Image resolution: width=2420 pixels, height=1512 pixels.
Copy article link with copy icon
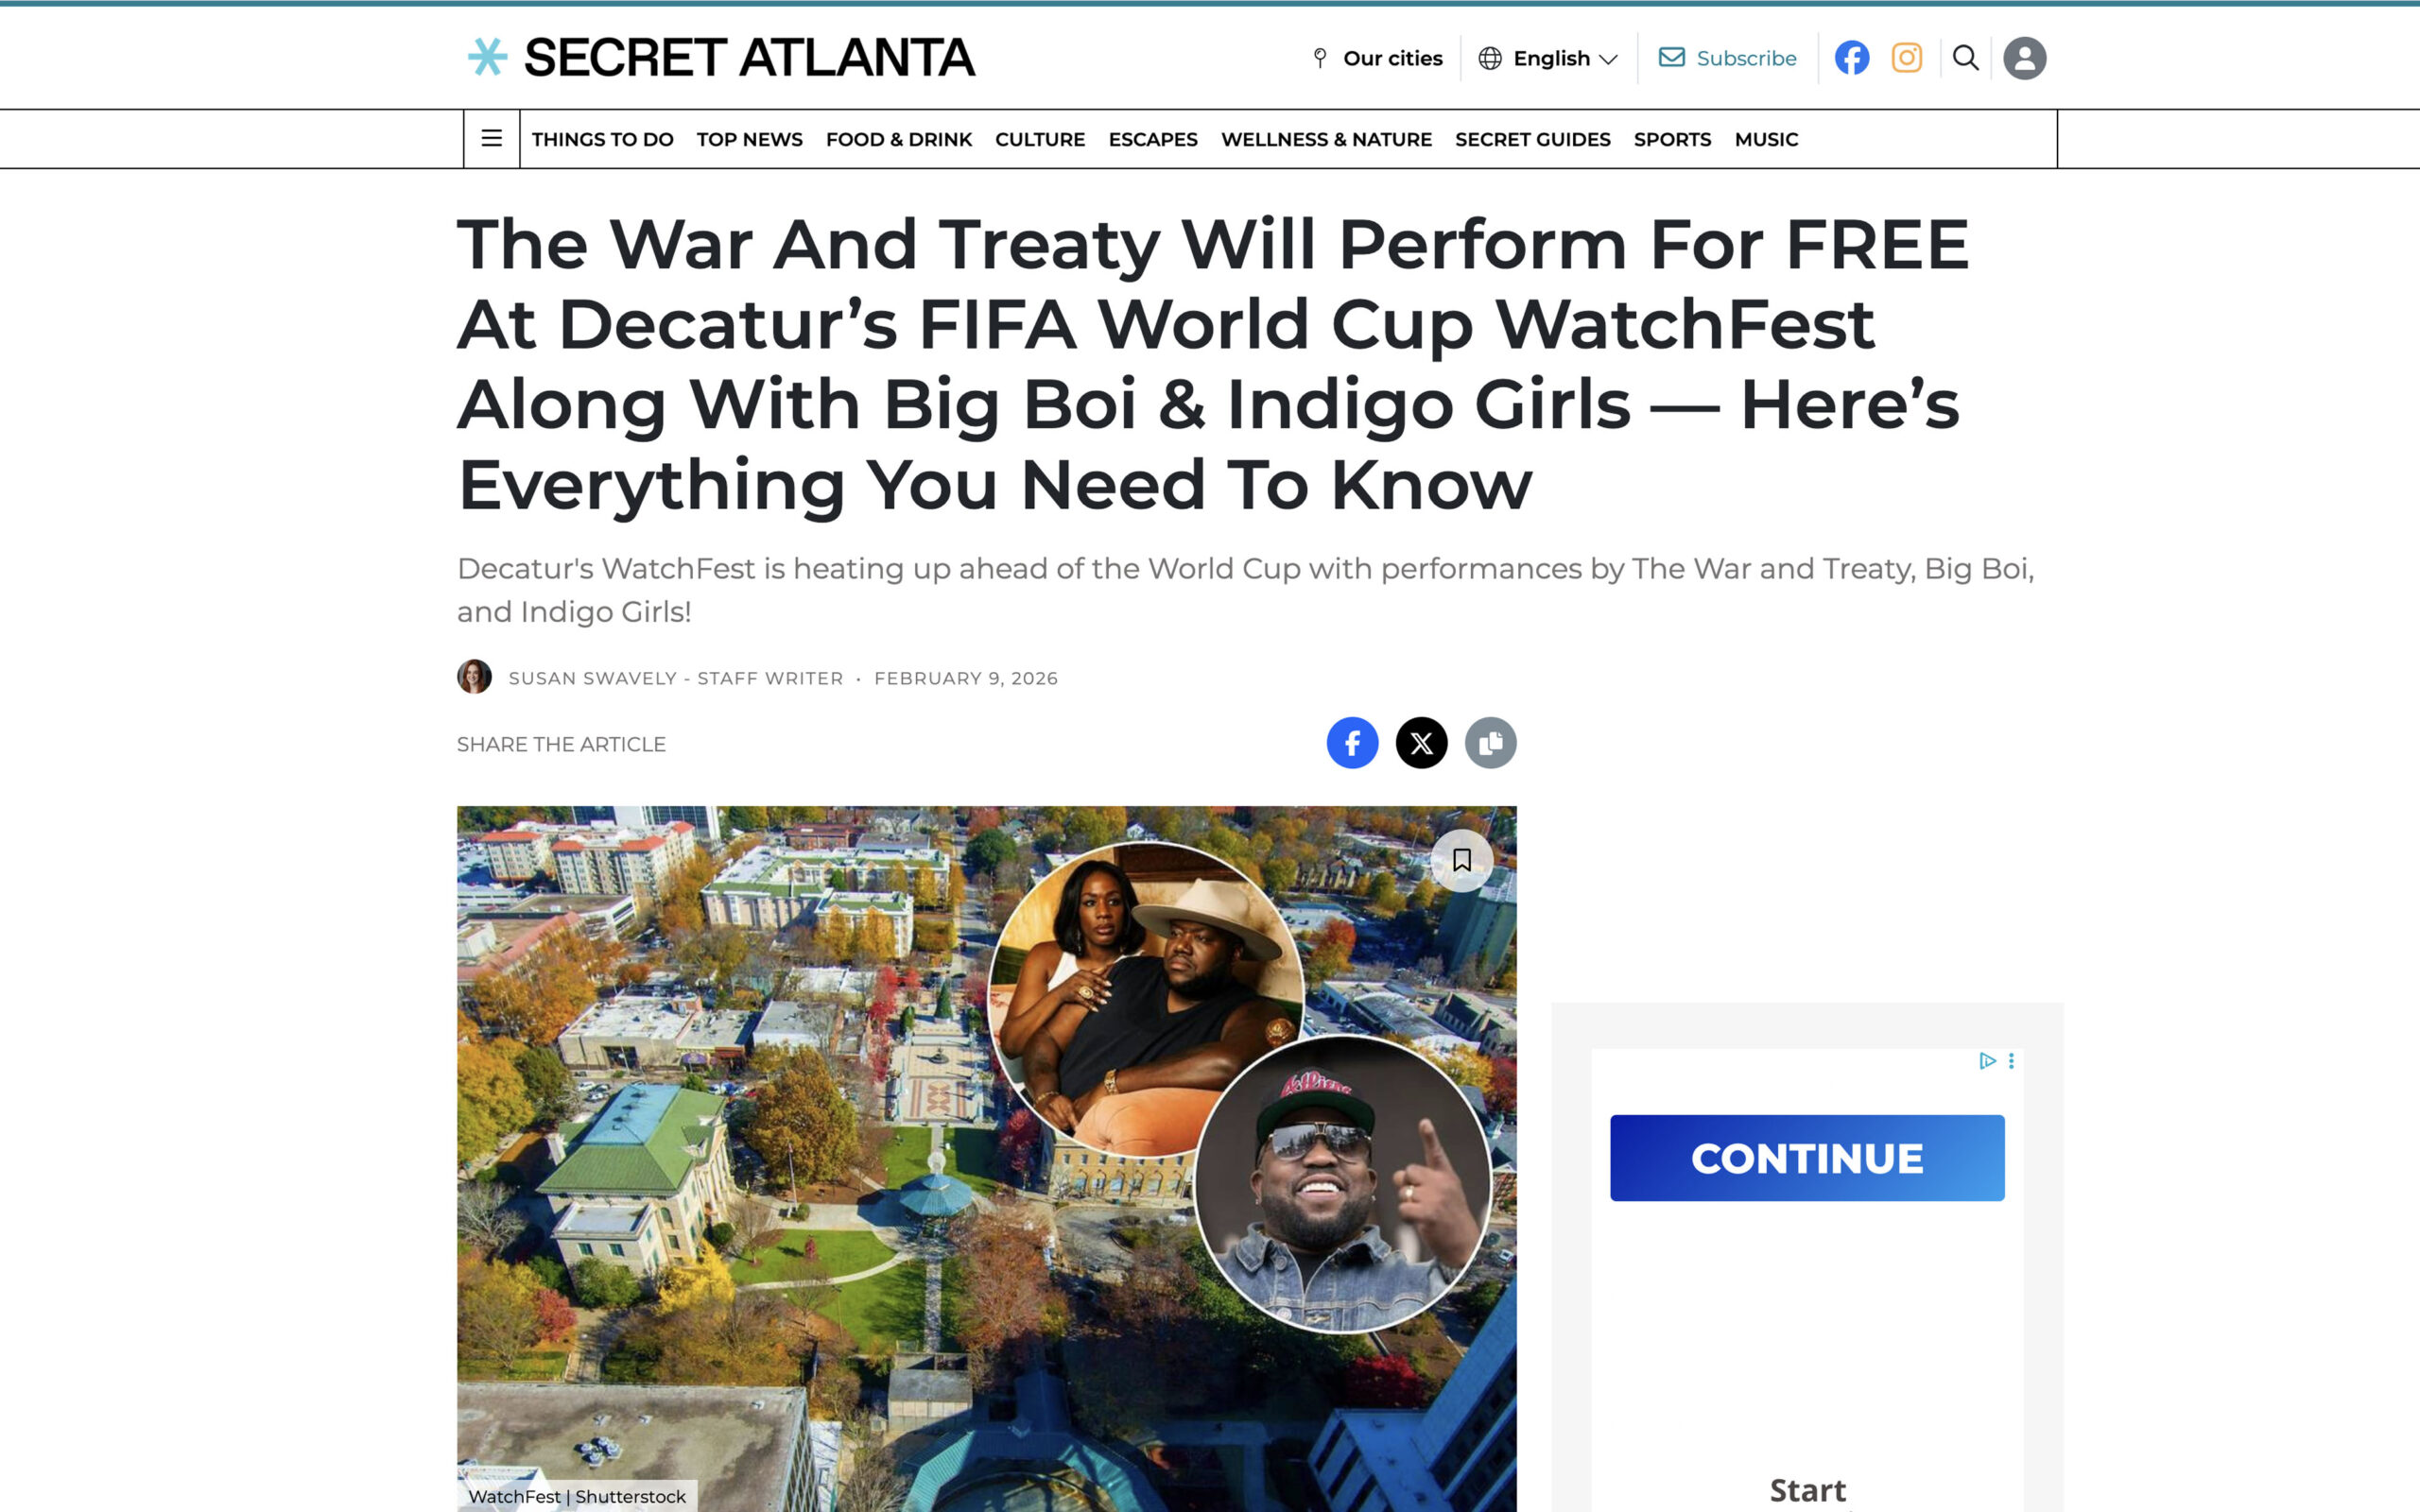[1490, 743]
